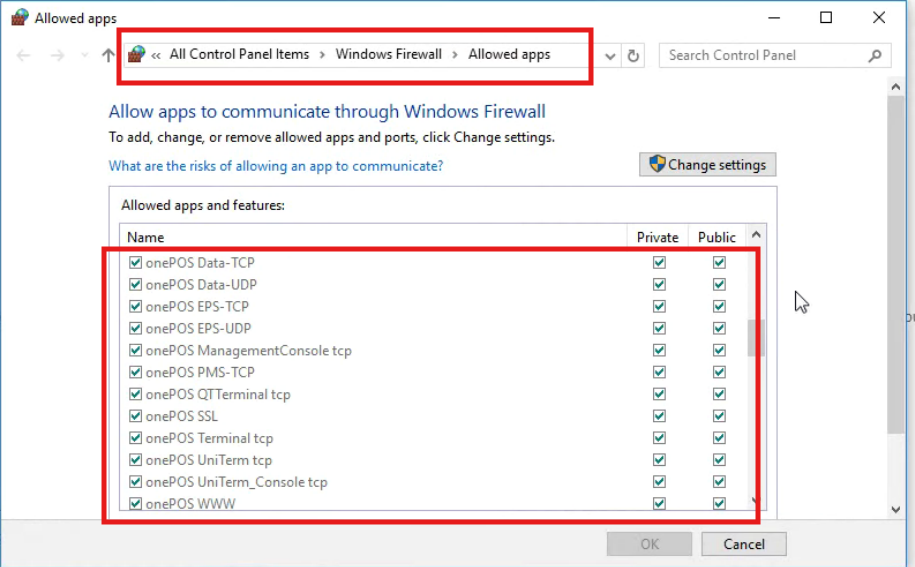Click the Forward navigation arrow
915x567 pixels.
[x=57, y=55]
